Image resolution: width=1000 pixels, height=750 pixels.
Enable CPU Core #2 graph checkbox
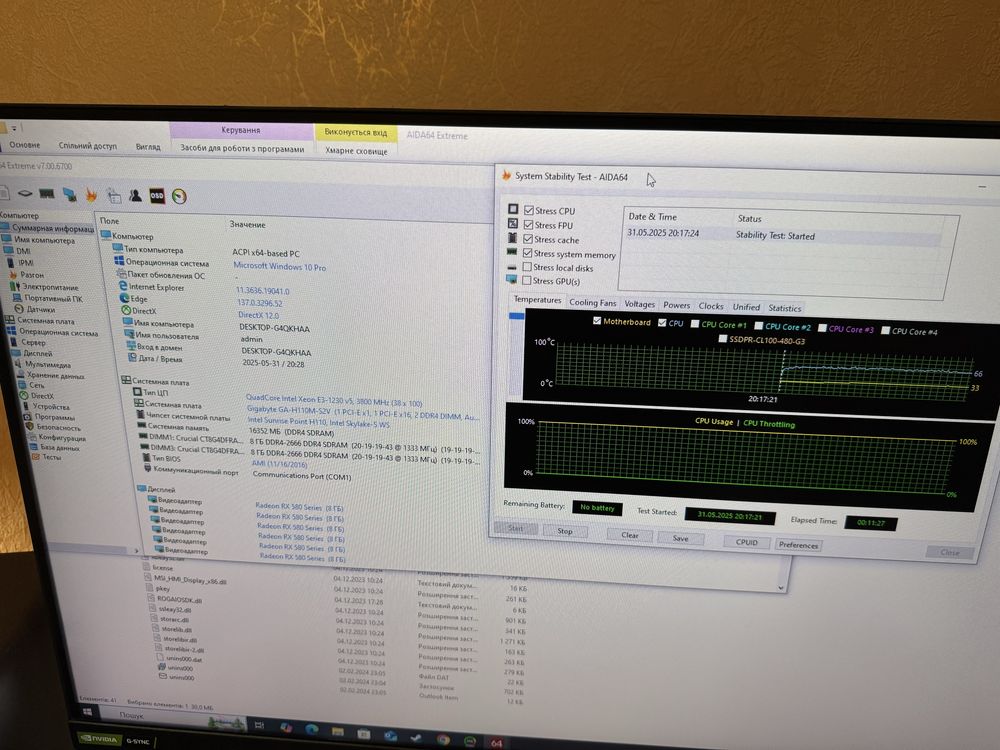point(758,326)
